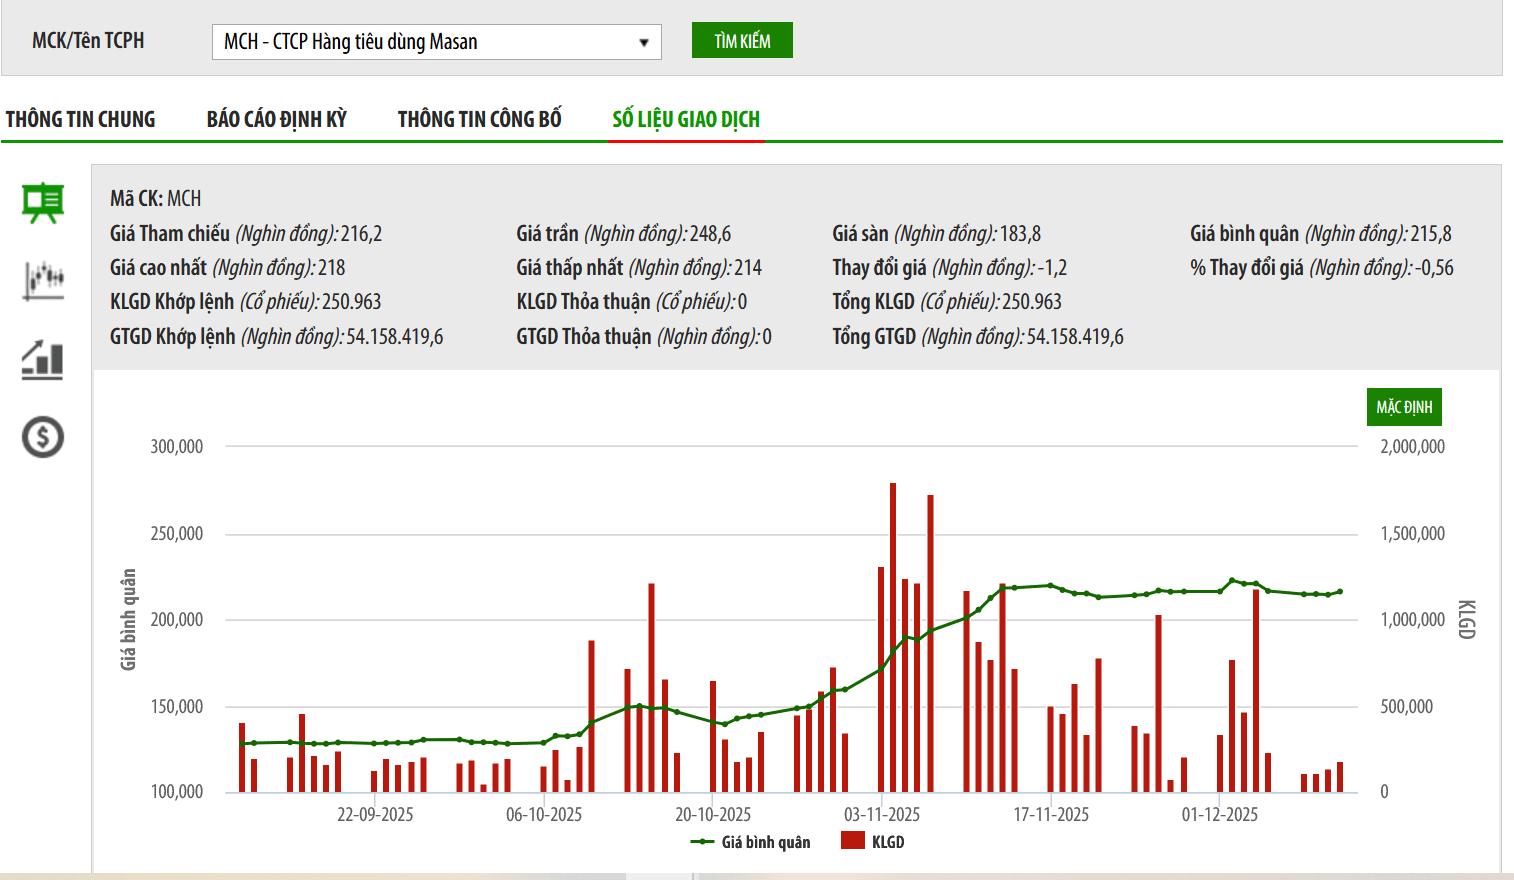Expand the stock selector dropdown arrow

(643, 42)
